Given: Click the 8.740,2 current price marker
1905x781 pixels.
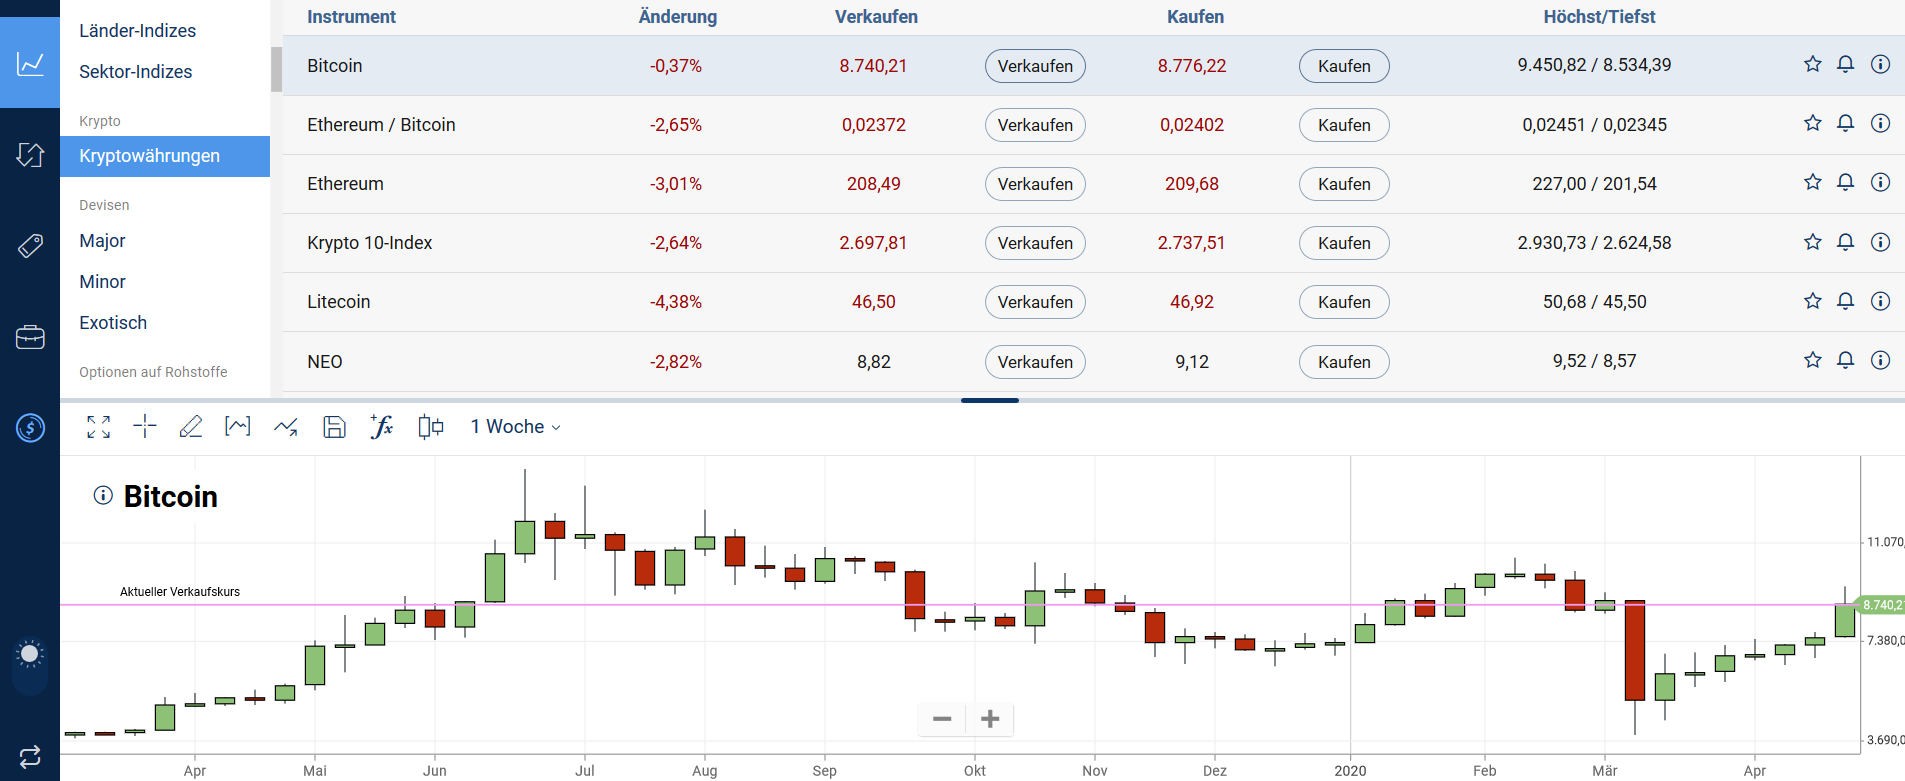Looking at the screenshot, I should click(1880, 605).
